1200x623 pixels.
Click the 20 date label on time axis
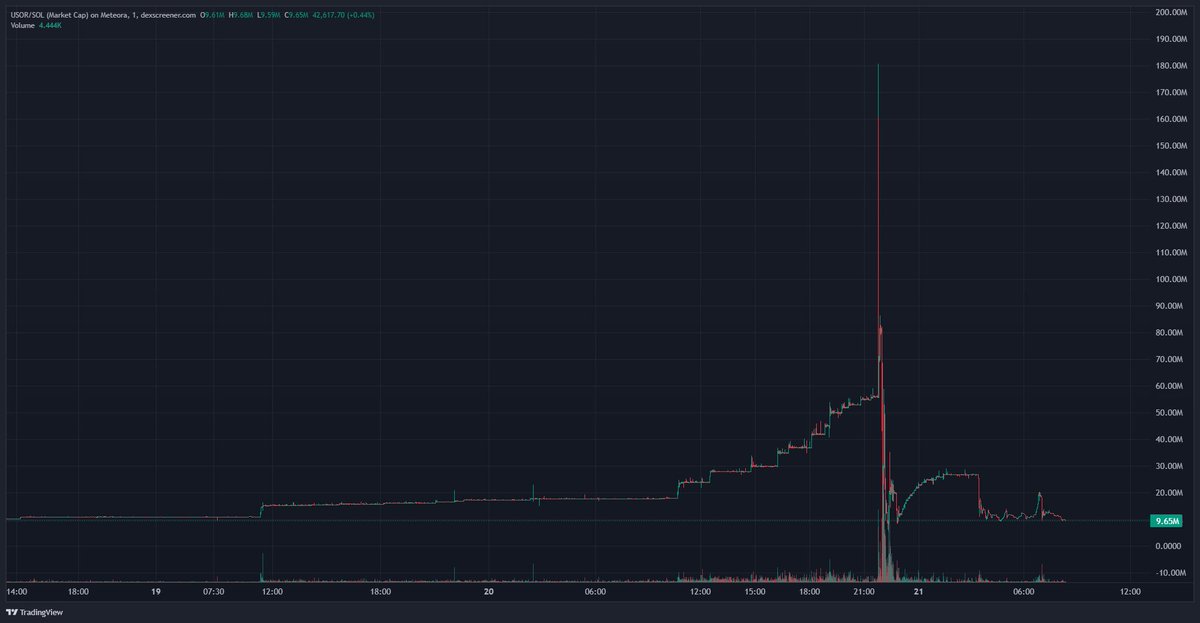click(488, 591)
